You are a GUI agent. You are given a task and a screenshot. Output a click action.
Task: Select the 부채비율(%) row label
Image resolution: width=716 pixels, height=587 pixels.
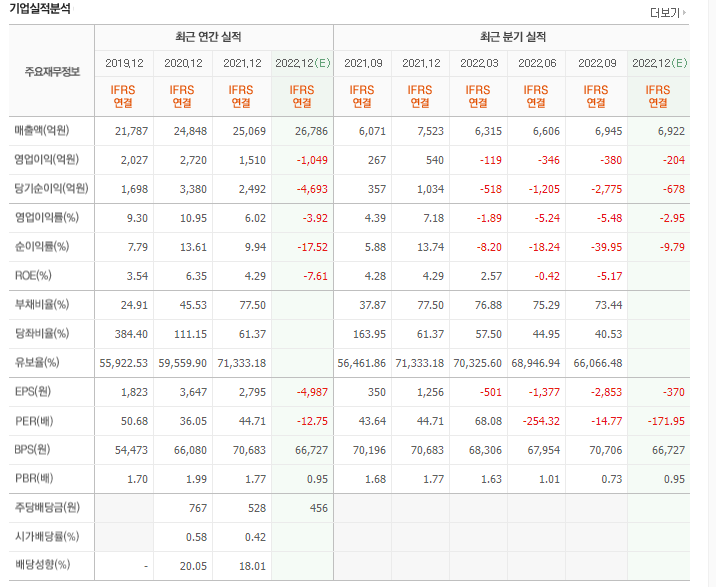[42, 304]
